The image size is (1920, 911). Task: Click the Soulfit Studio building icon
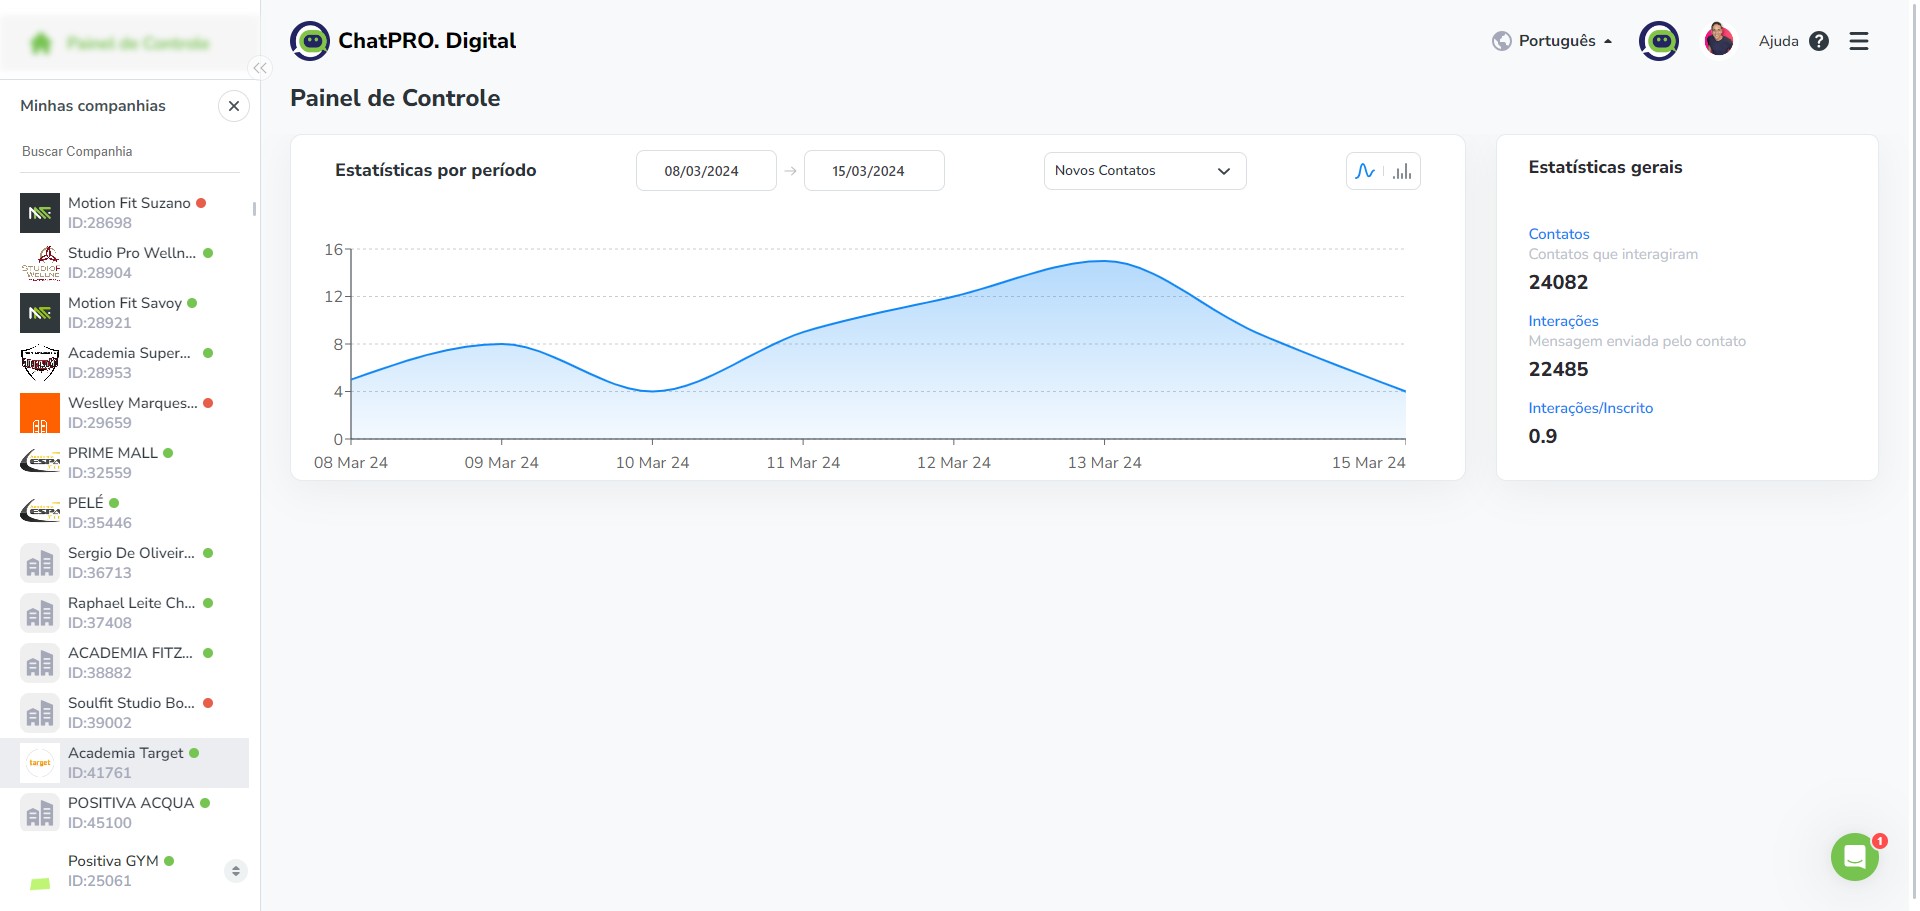pyautogui.click(x=40, y=713)
